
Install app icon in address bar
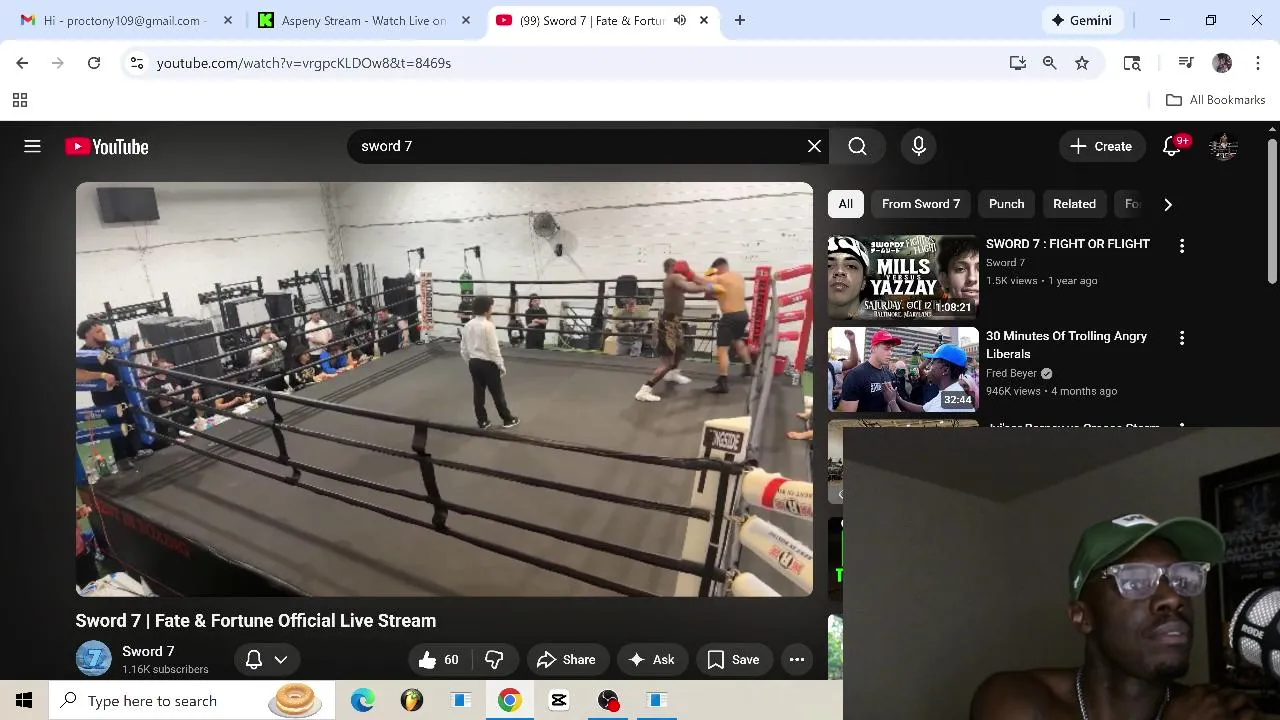[1018, 63]
